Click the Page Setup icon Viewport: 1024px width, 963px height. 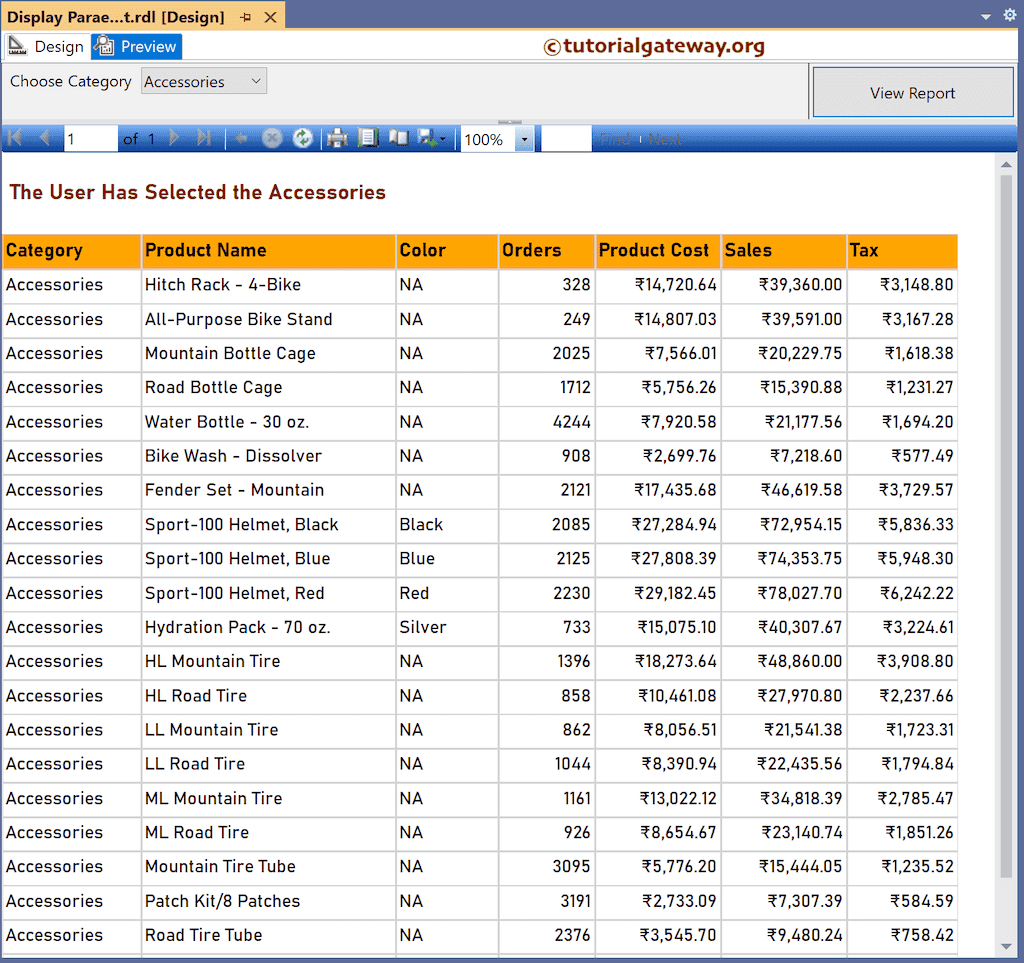coord(368,138)
